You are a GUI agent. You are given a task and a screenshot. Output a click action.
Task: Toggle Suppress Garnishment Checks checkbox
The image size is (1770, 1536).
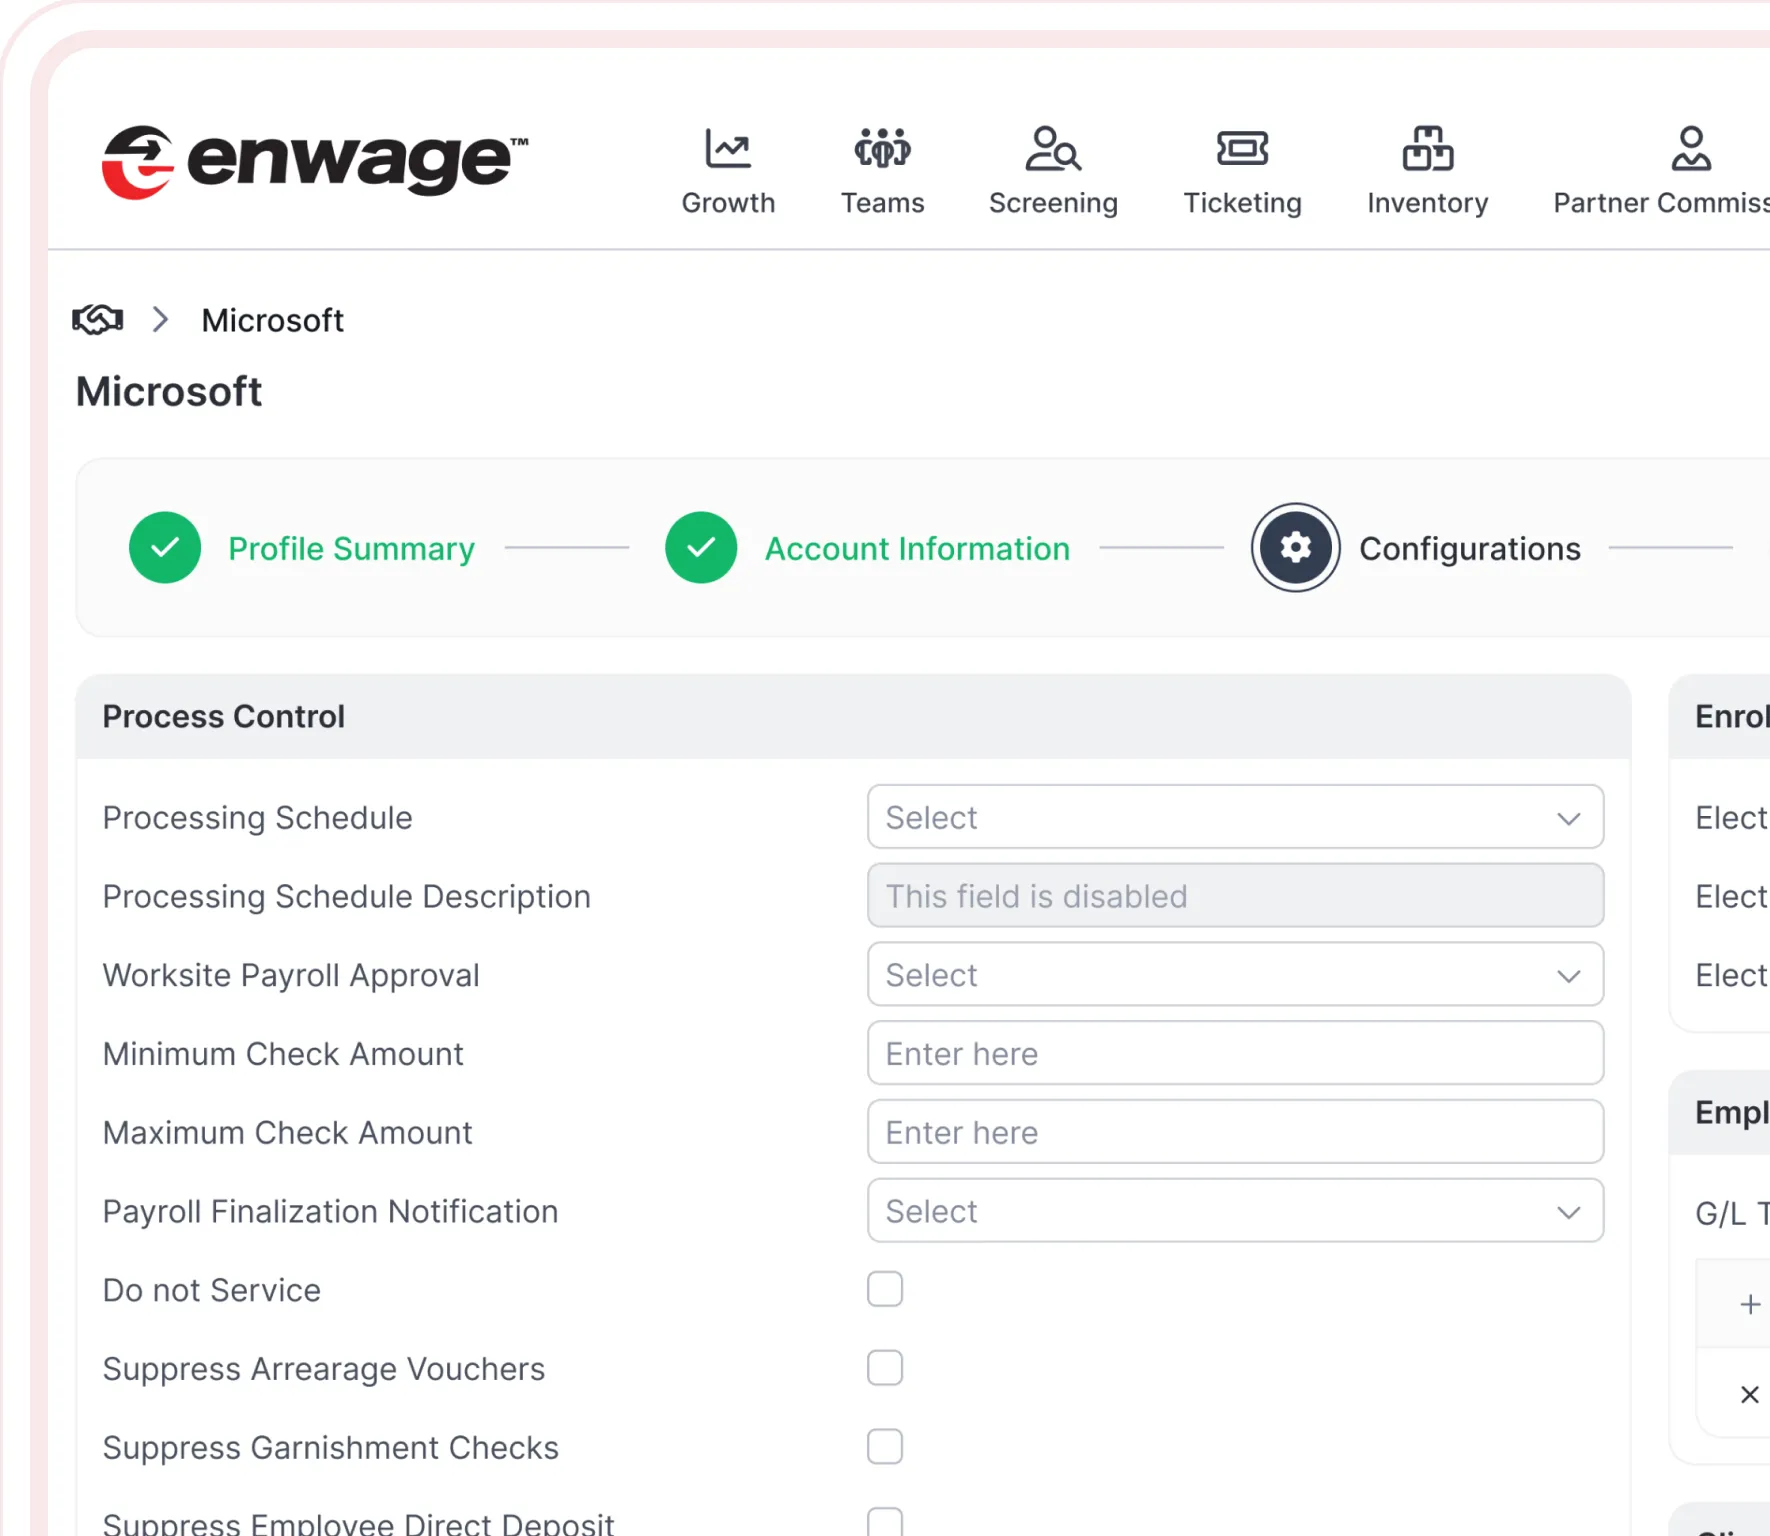(x=885, y=1447)
